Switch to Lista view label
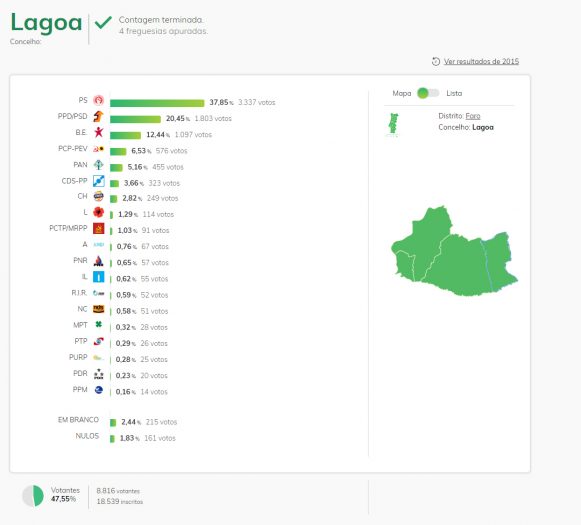This screenshot has width=581, height=525. (x=454, y=93)
